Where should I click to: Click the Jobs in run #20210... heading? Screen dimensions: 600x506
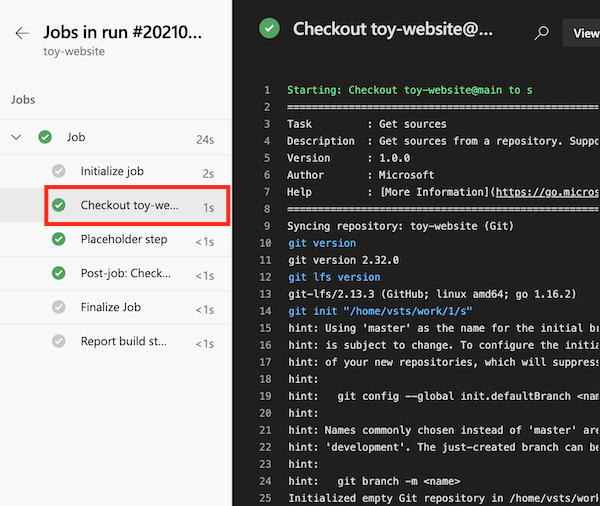point(122,32)
